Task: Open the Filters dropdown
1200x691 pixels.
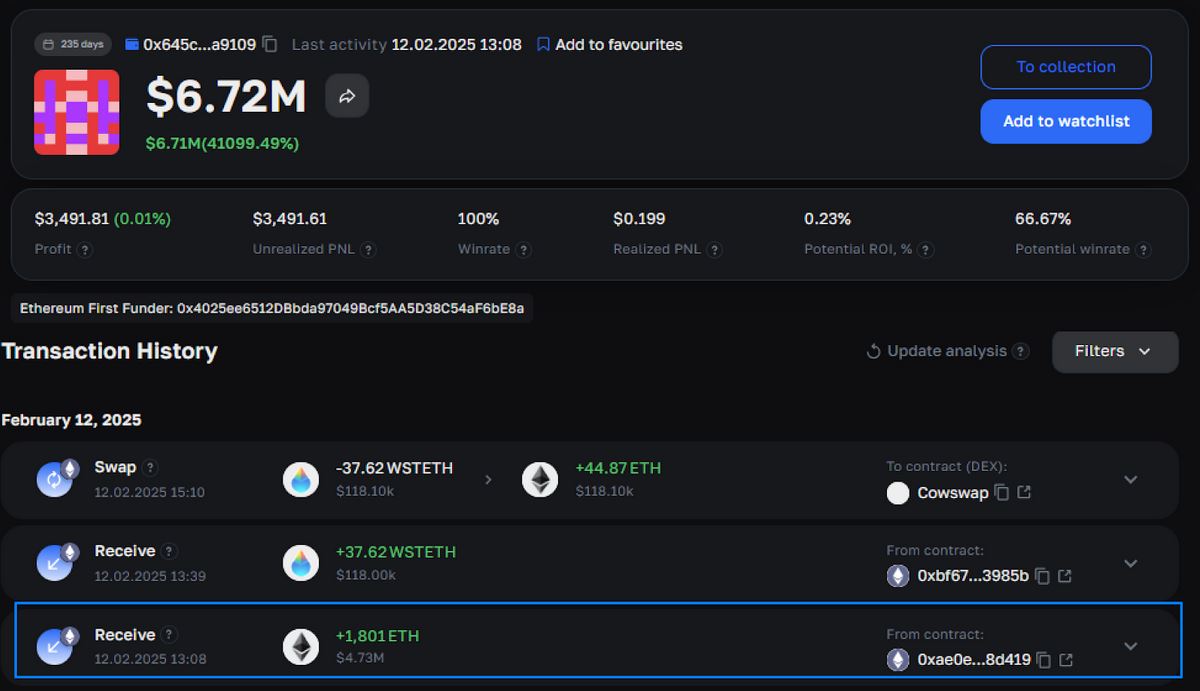Action: point(1115,351)
